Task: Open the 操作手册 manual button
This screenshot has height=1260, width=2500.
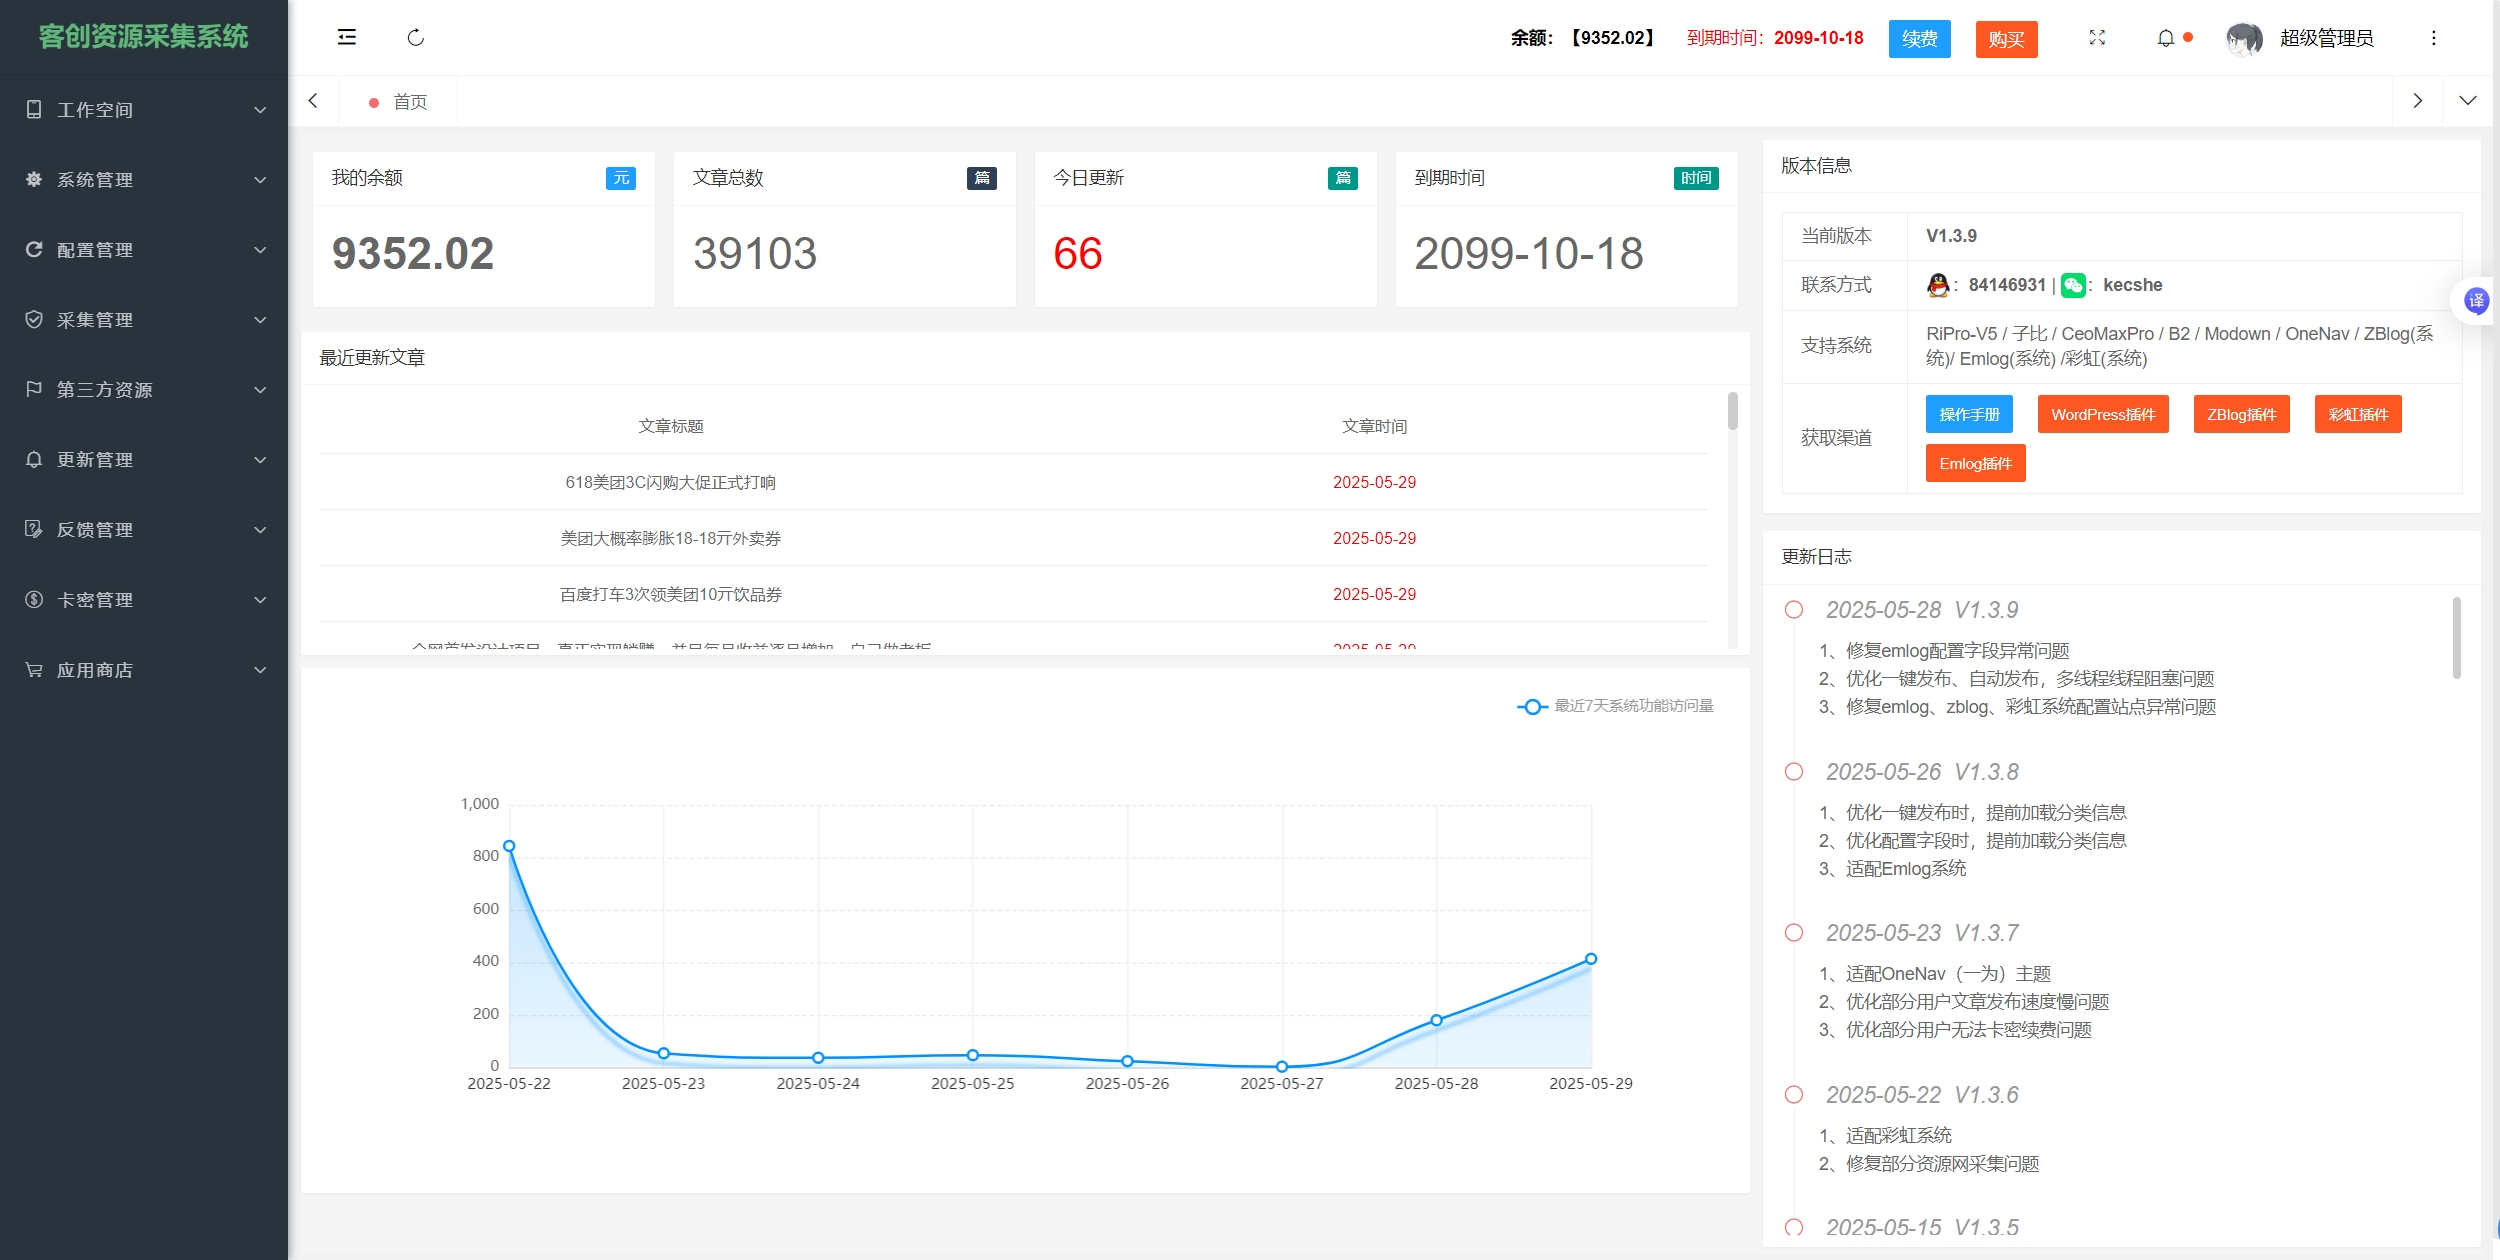Action: point(1969,414)
